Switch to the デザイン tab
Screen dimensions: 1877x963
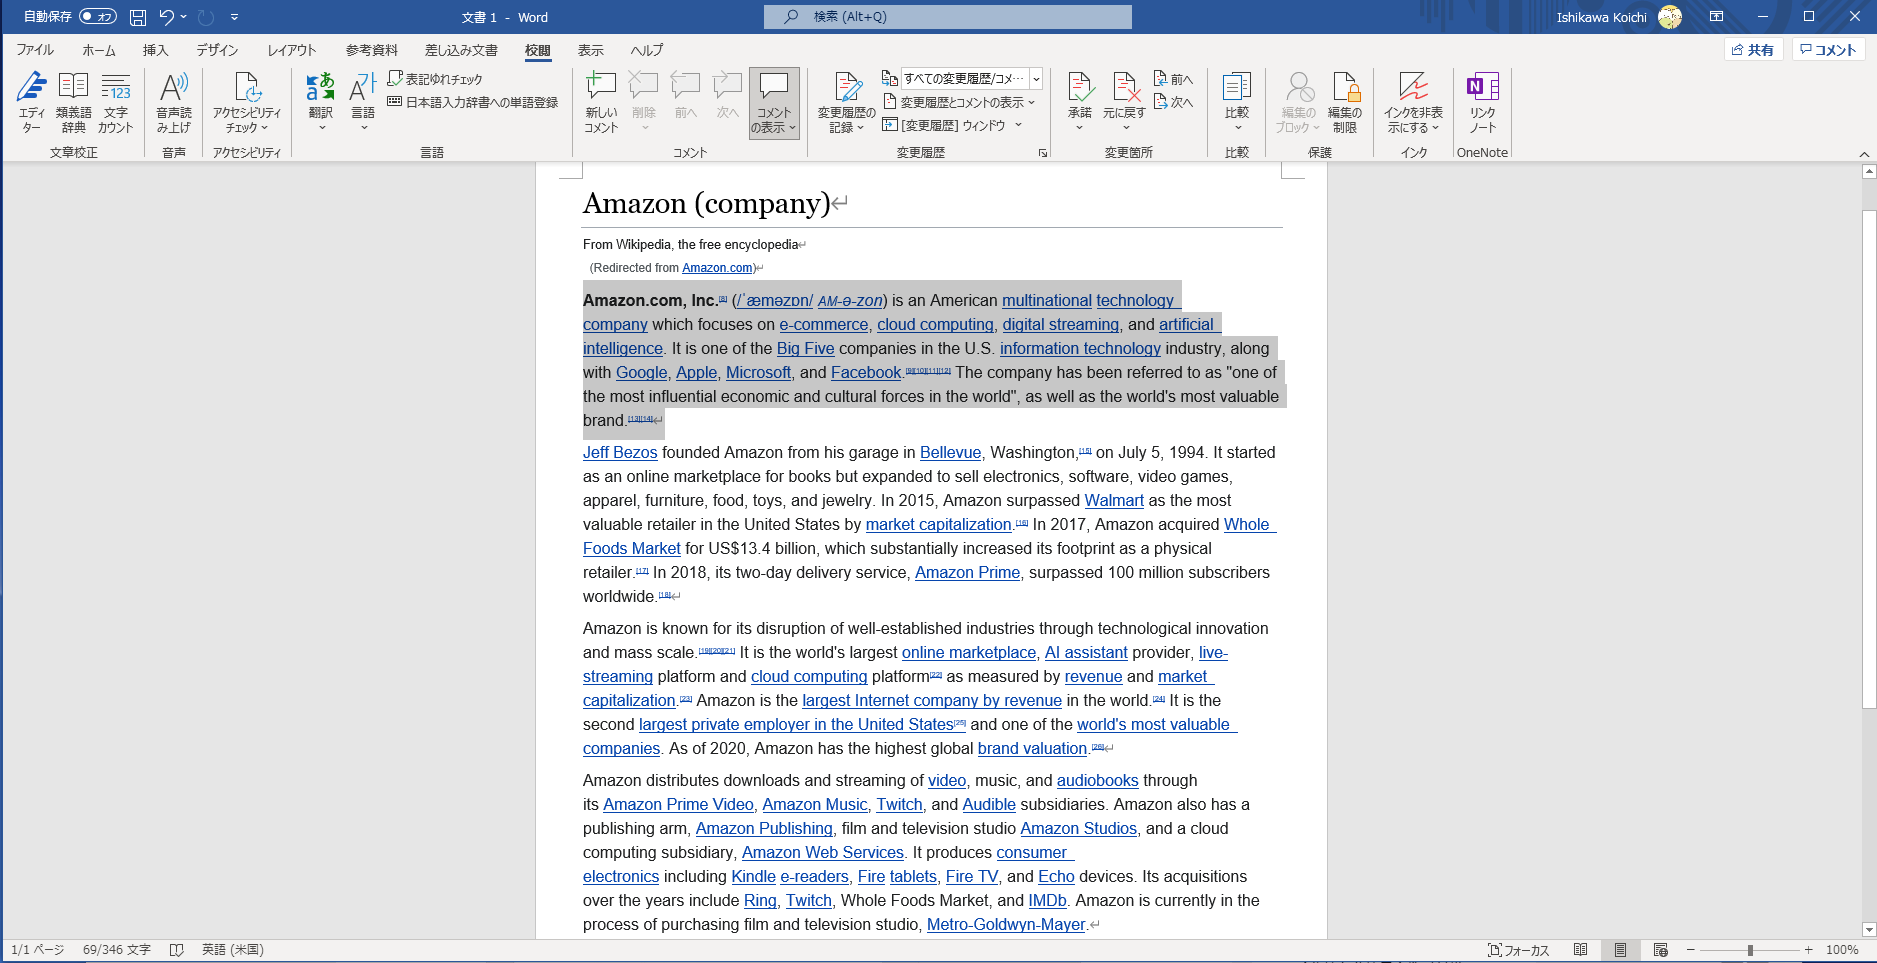(217, 50)
